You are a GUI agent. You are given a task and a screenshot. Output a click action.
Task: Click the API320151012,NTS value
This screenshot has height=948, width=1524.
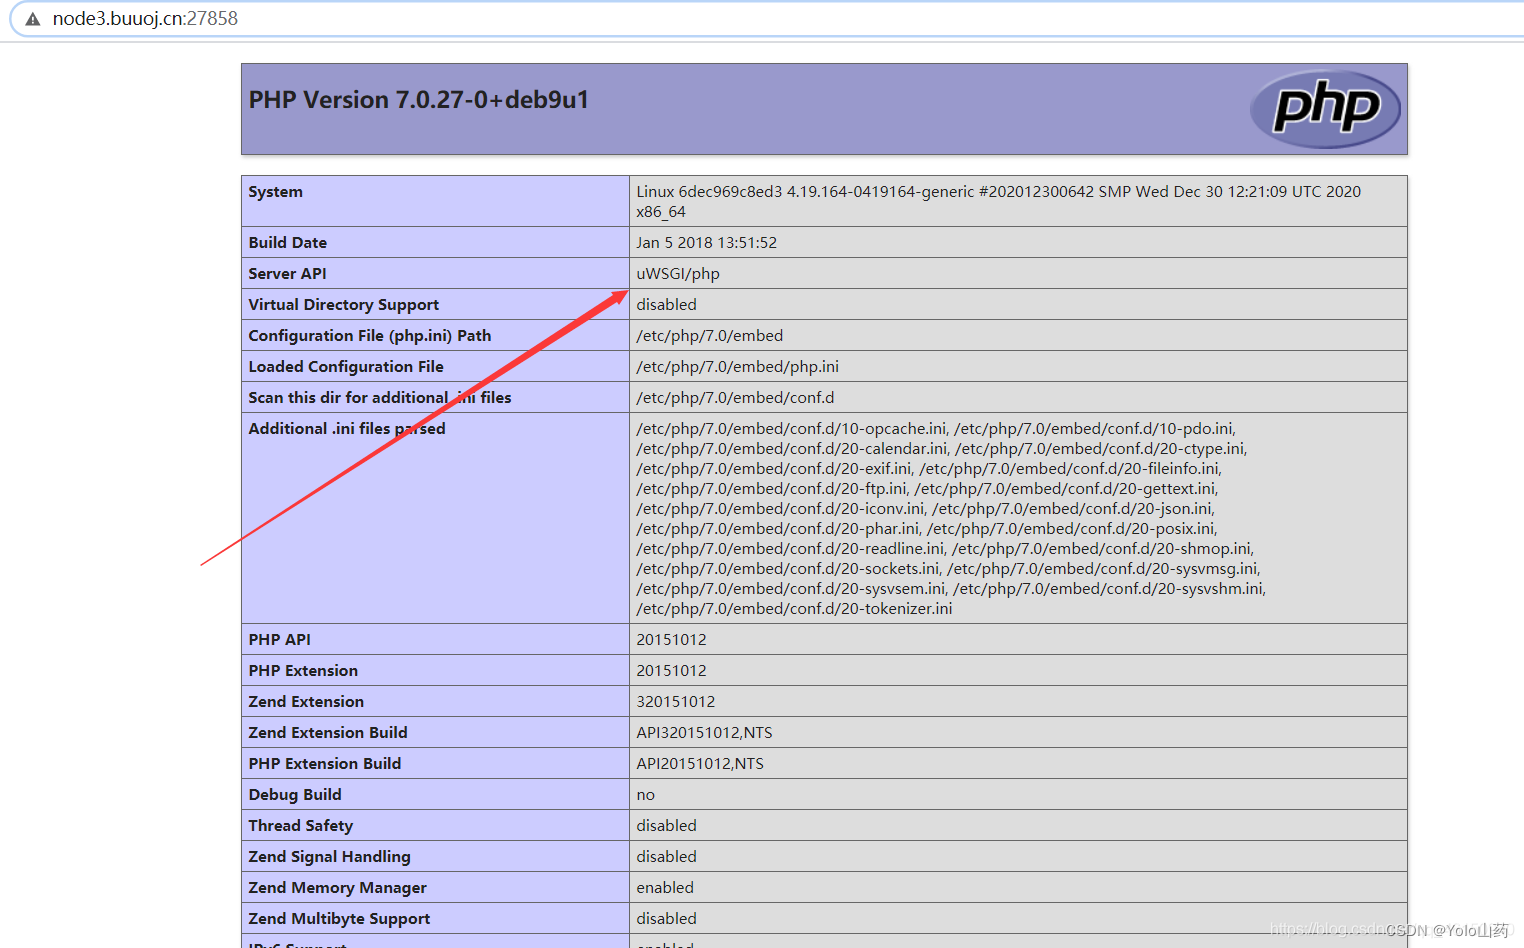(705, 733)
